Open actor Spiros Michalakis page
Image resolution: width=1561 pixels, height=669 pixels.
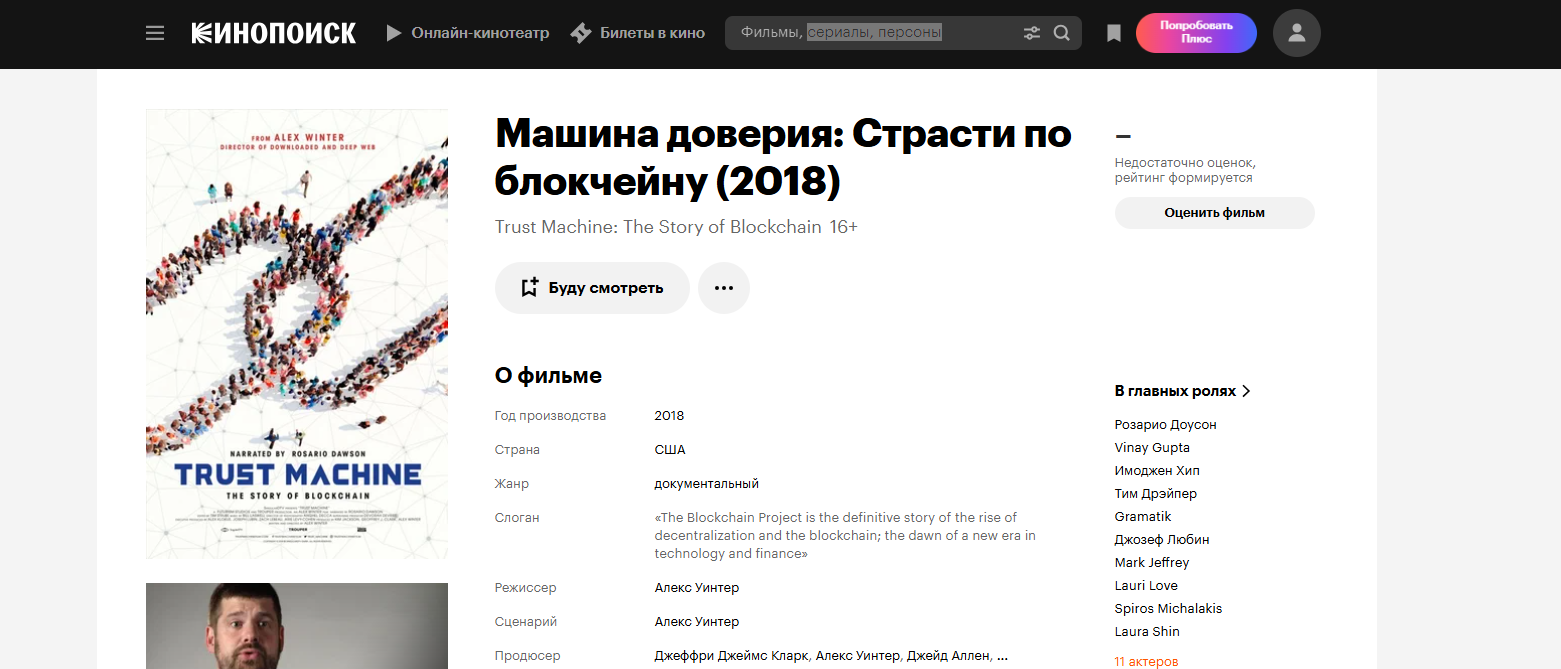click(x=1168, y=609)
